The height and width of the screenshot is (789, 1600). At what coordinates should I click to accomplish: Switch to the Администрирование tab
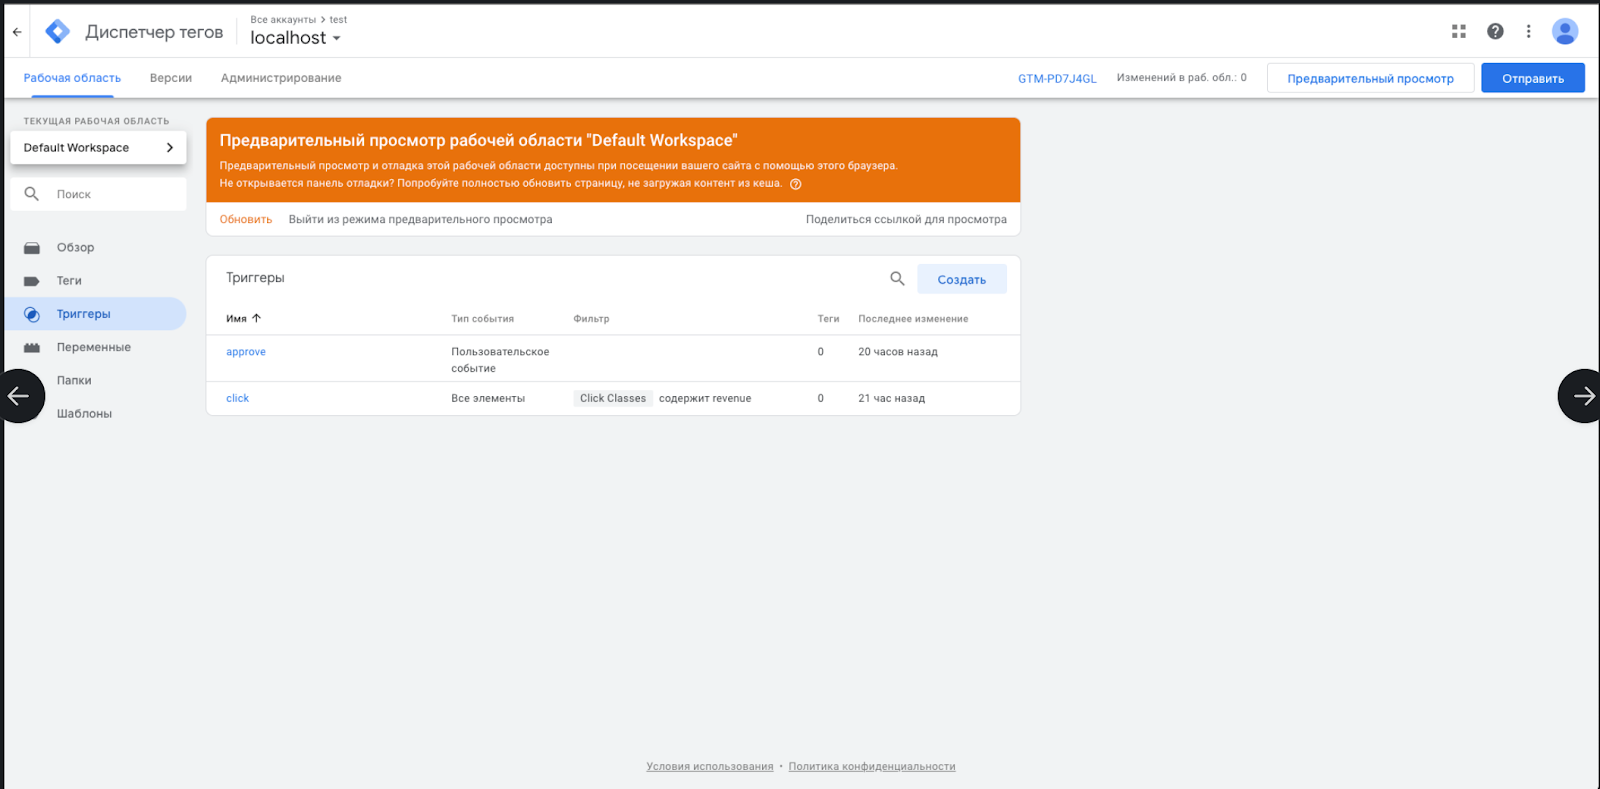pyautogui.click(x=281, y=78)
